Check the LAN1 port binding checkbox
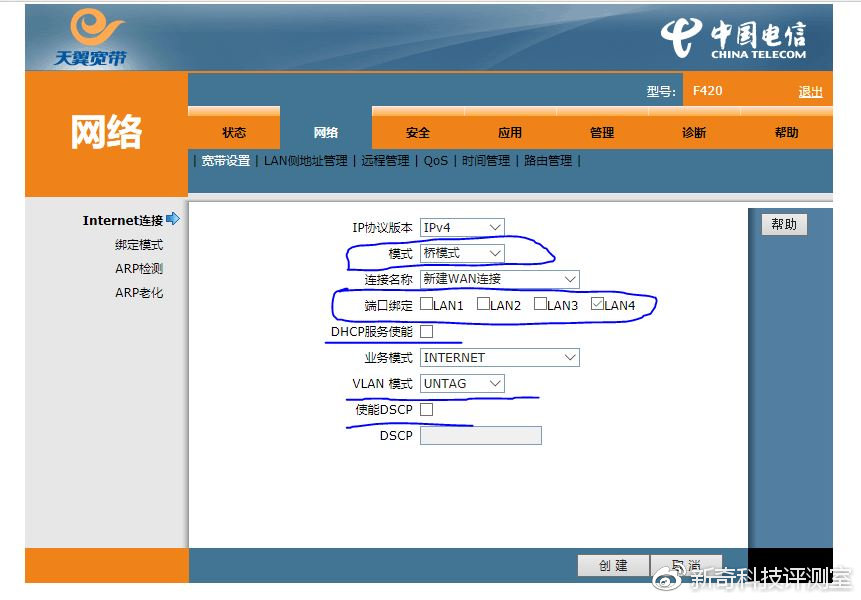 pos(426,305)
